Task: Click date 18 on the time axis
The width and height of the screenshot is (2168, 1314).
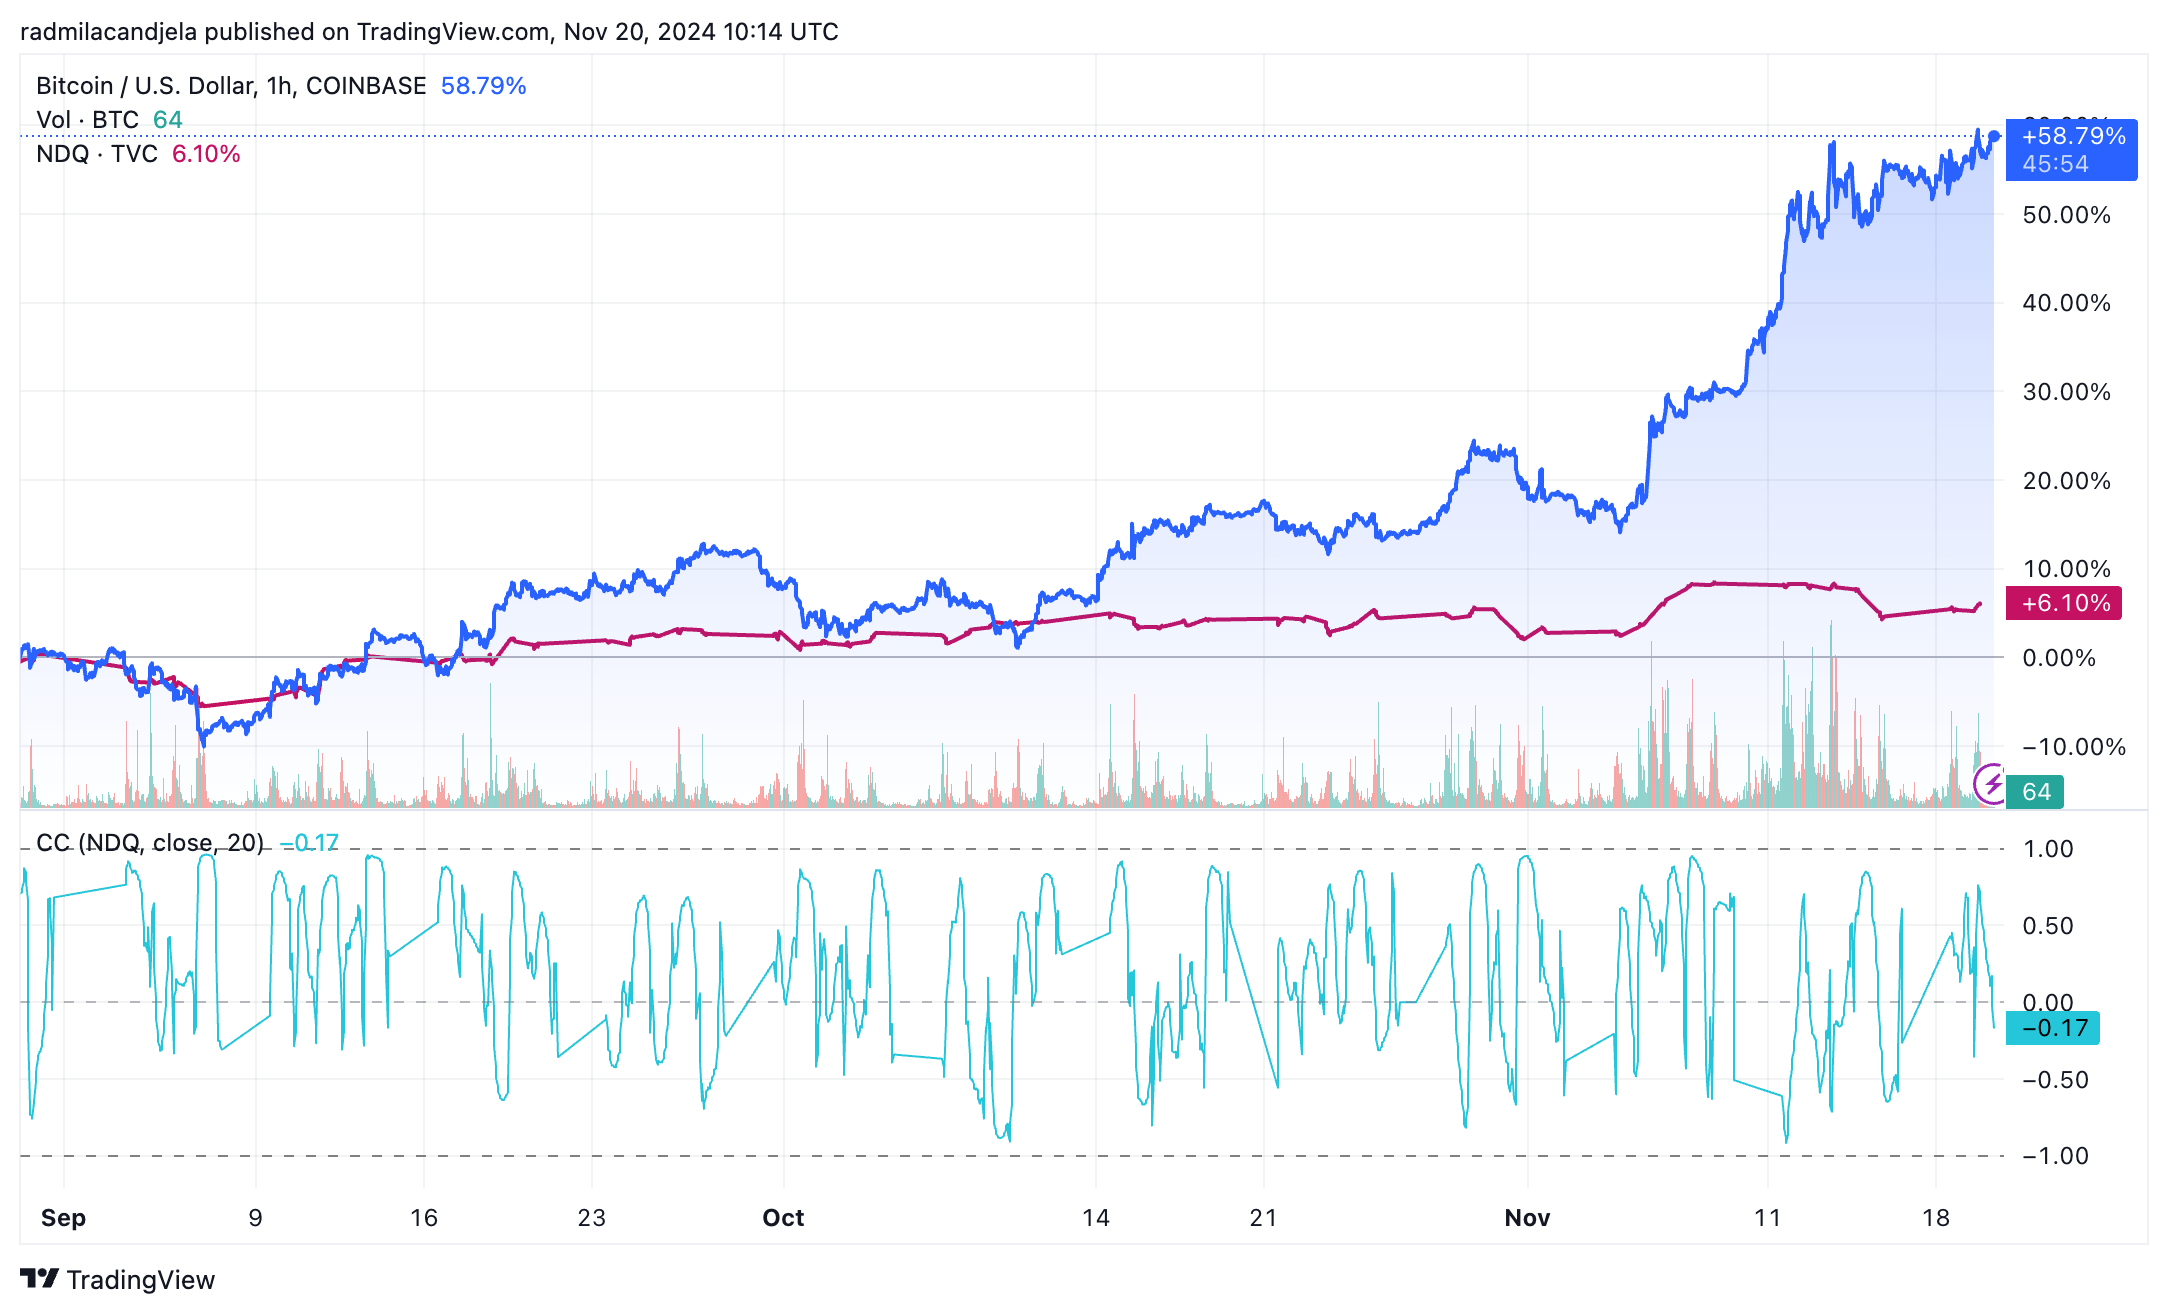Action: tap(1936, 1218)
